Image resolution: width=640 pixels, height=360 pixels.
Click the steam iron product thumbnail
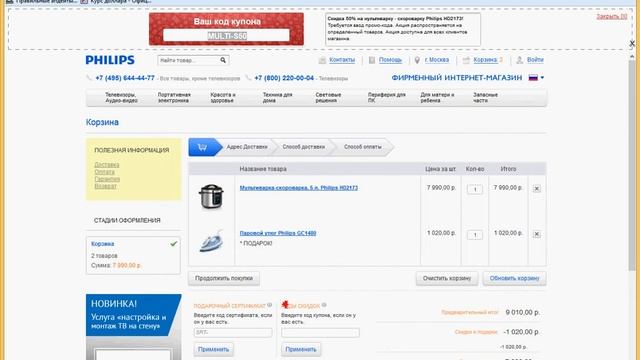coord(211,241)
